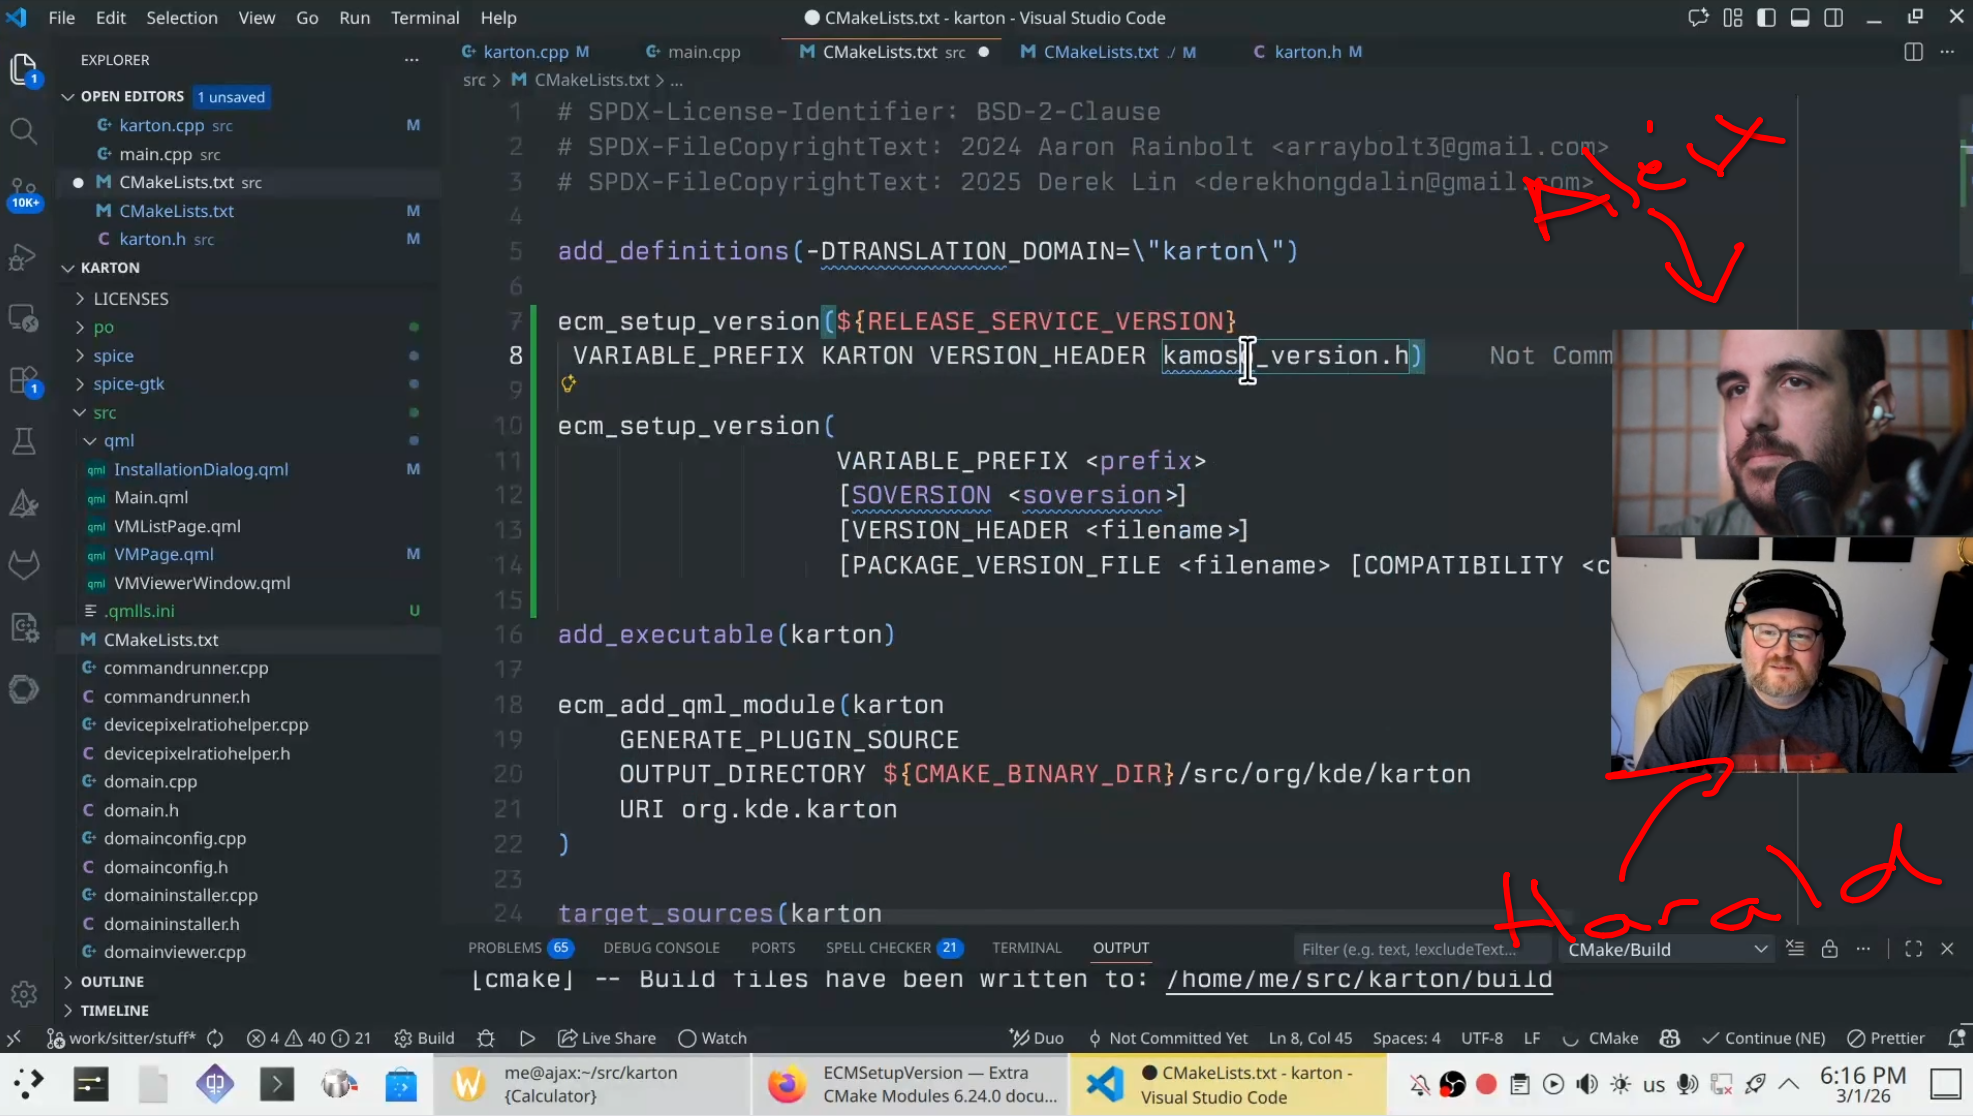Toggle output scroll lock

coord(1829,949)
